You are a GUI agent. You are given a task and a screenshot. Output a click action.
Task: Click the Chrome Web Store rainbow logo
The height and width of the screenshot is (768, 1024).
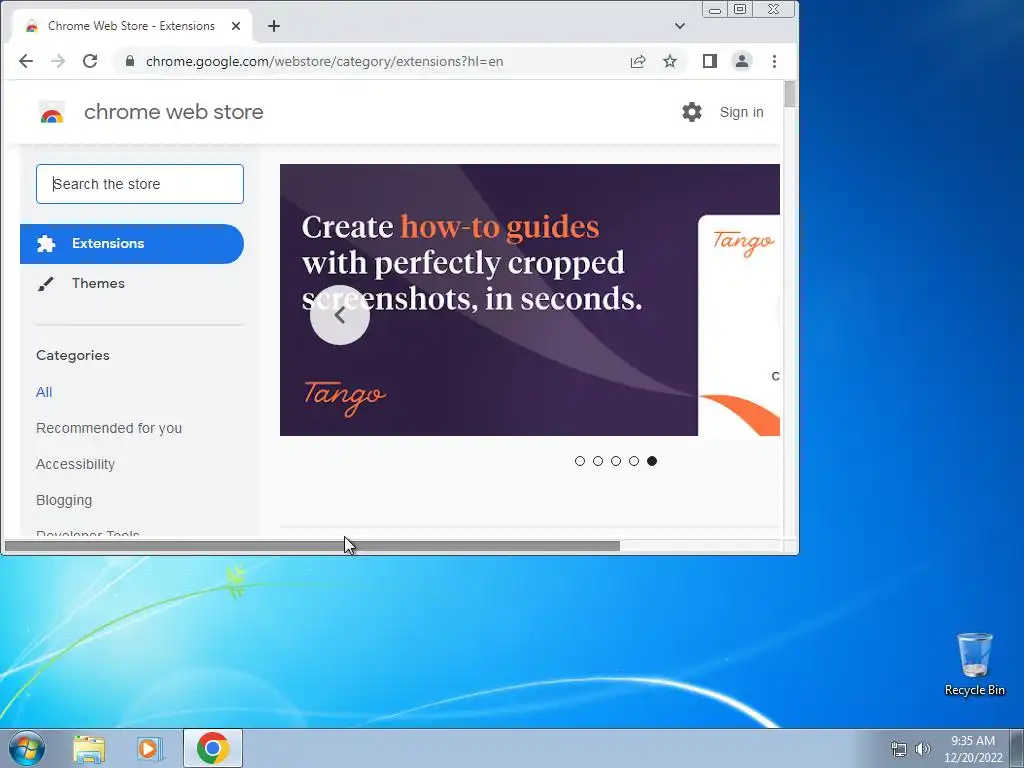[52, 113]
